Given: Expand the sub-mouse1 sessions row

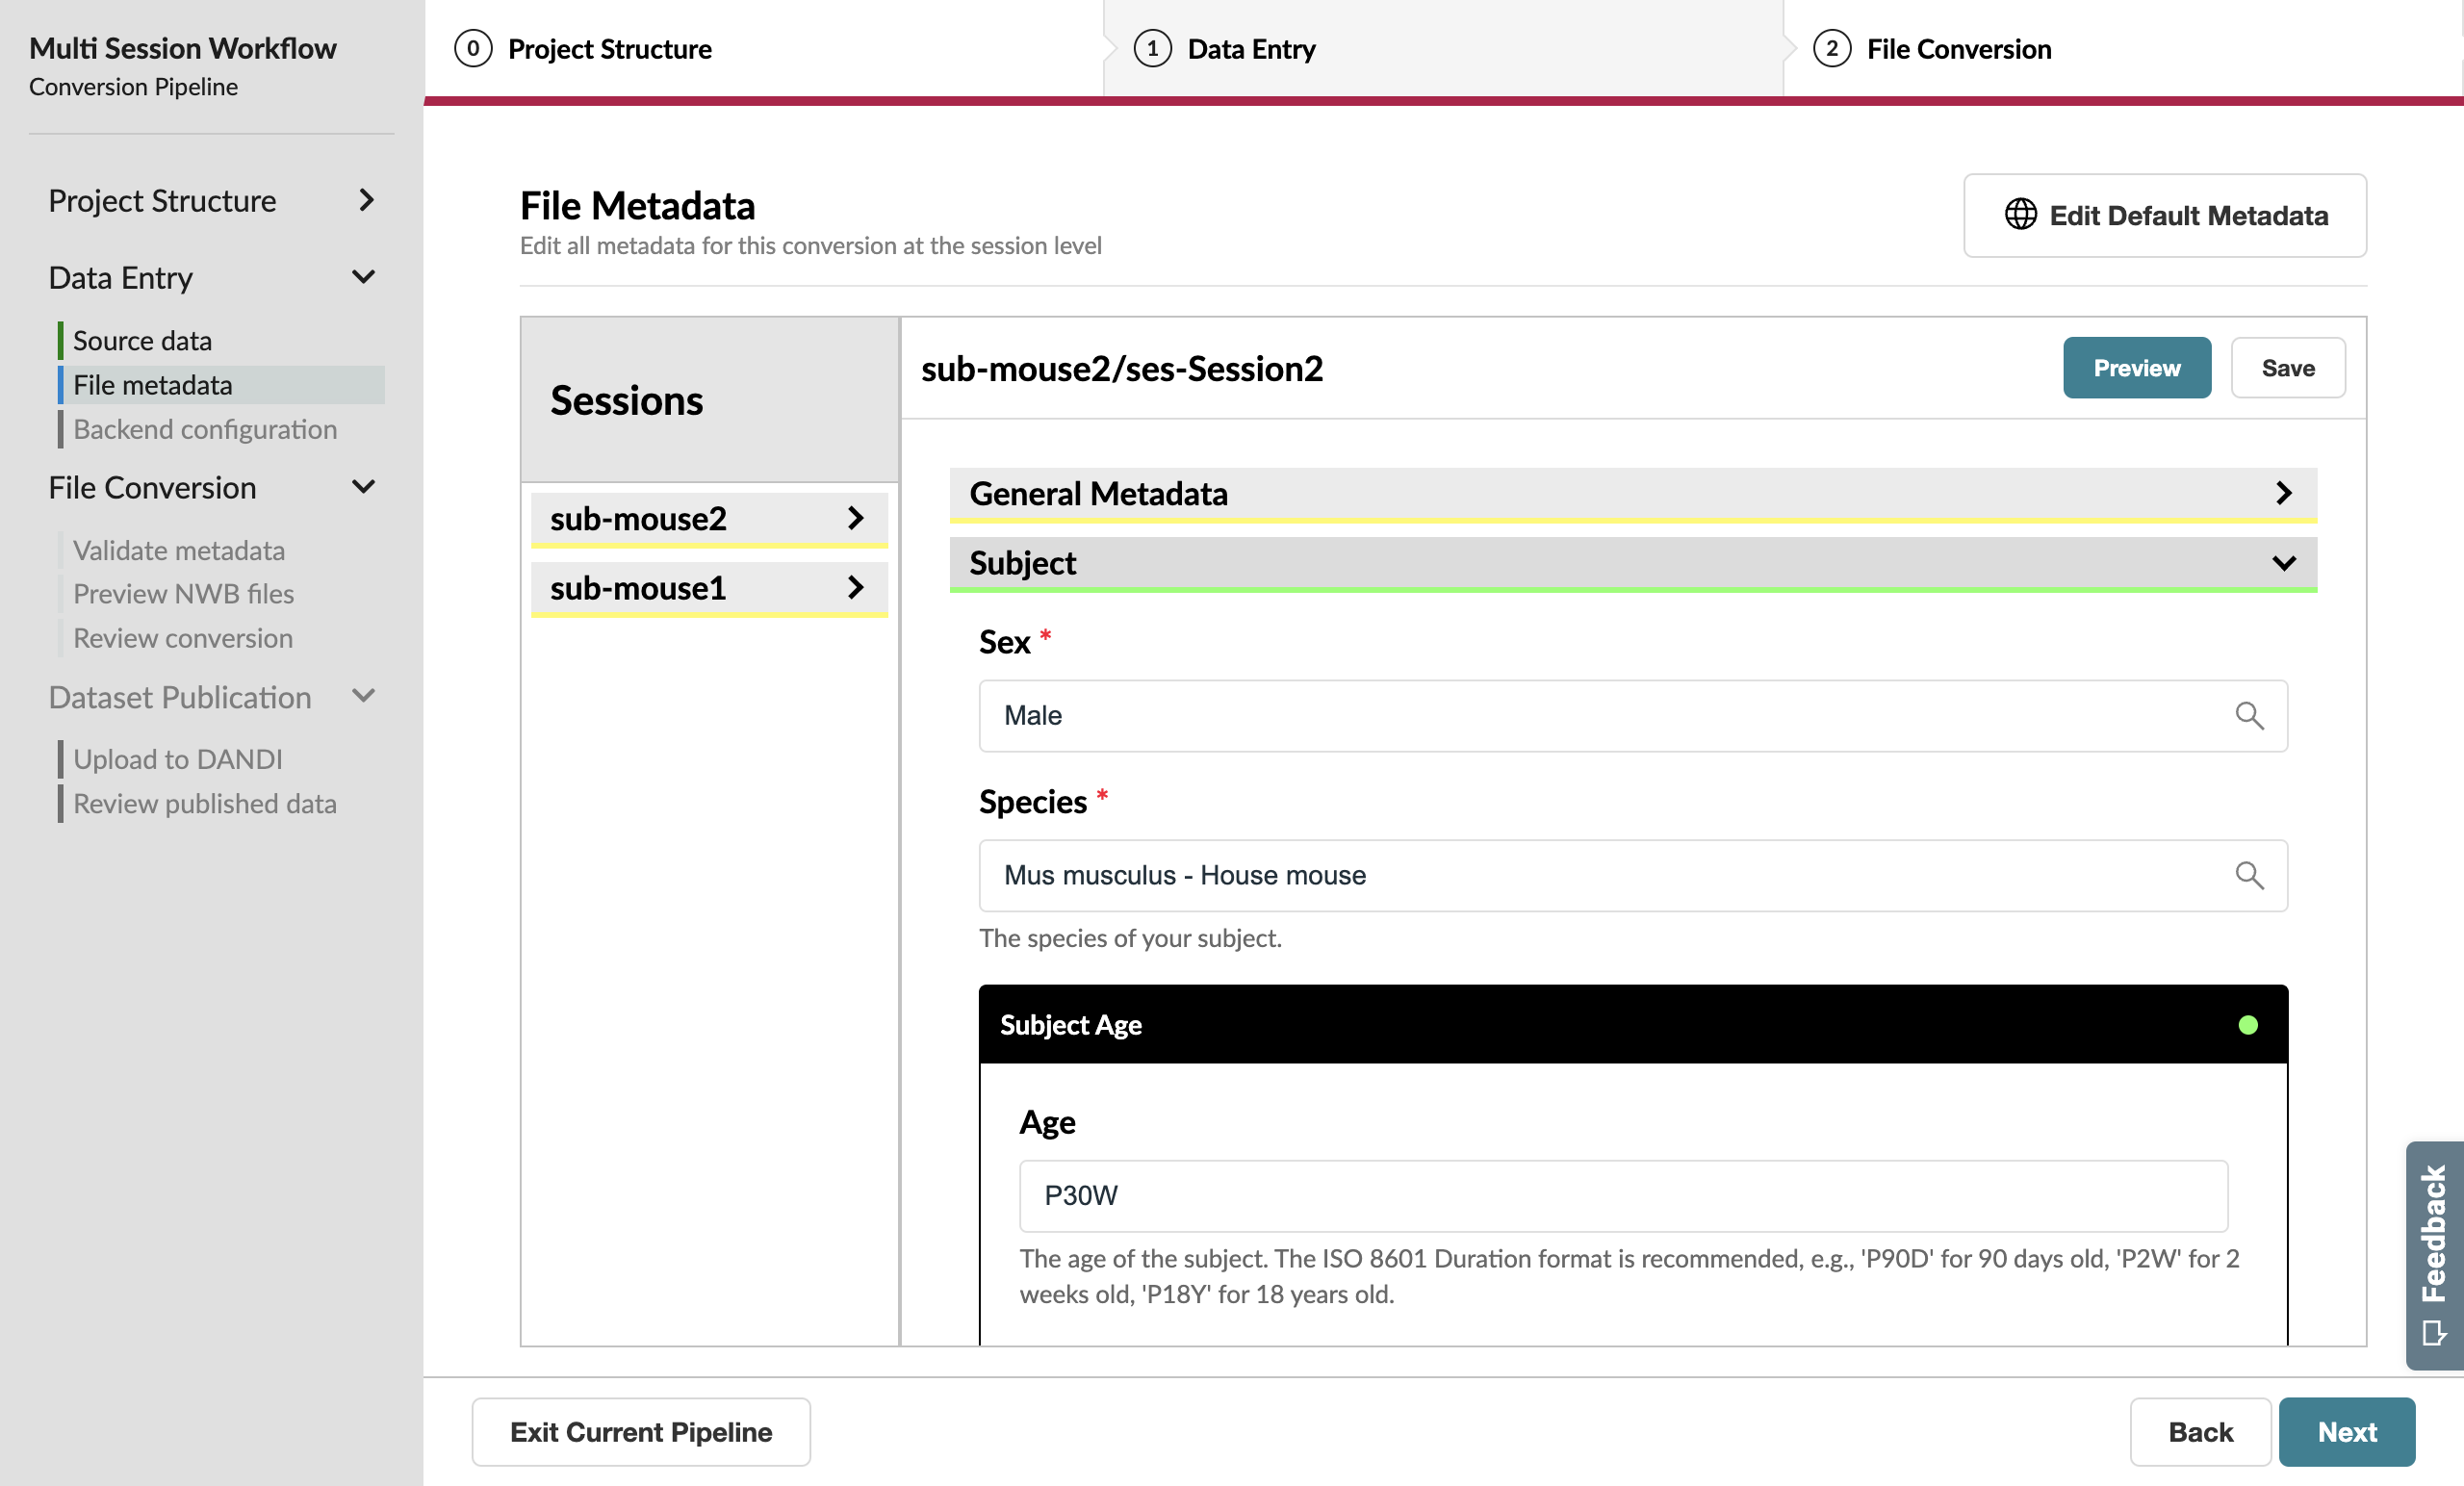Looking at the screenshot, I should (x=709, y=588).
